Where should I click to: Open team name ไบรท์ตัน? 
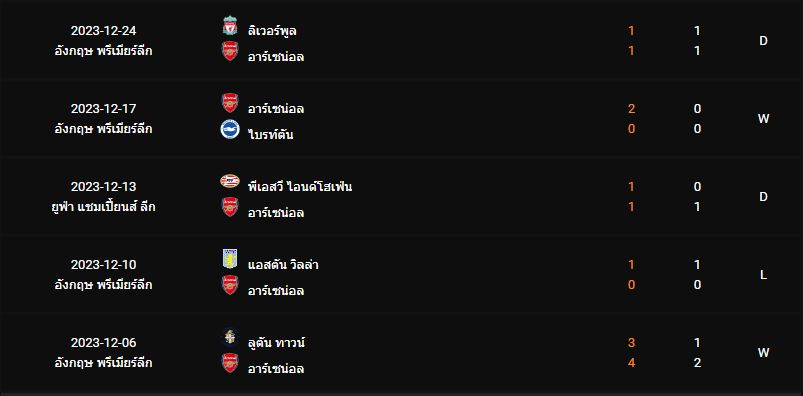[x=270, y=134]
